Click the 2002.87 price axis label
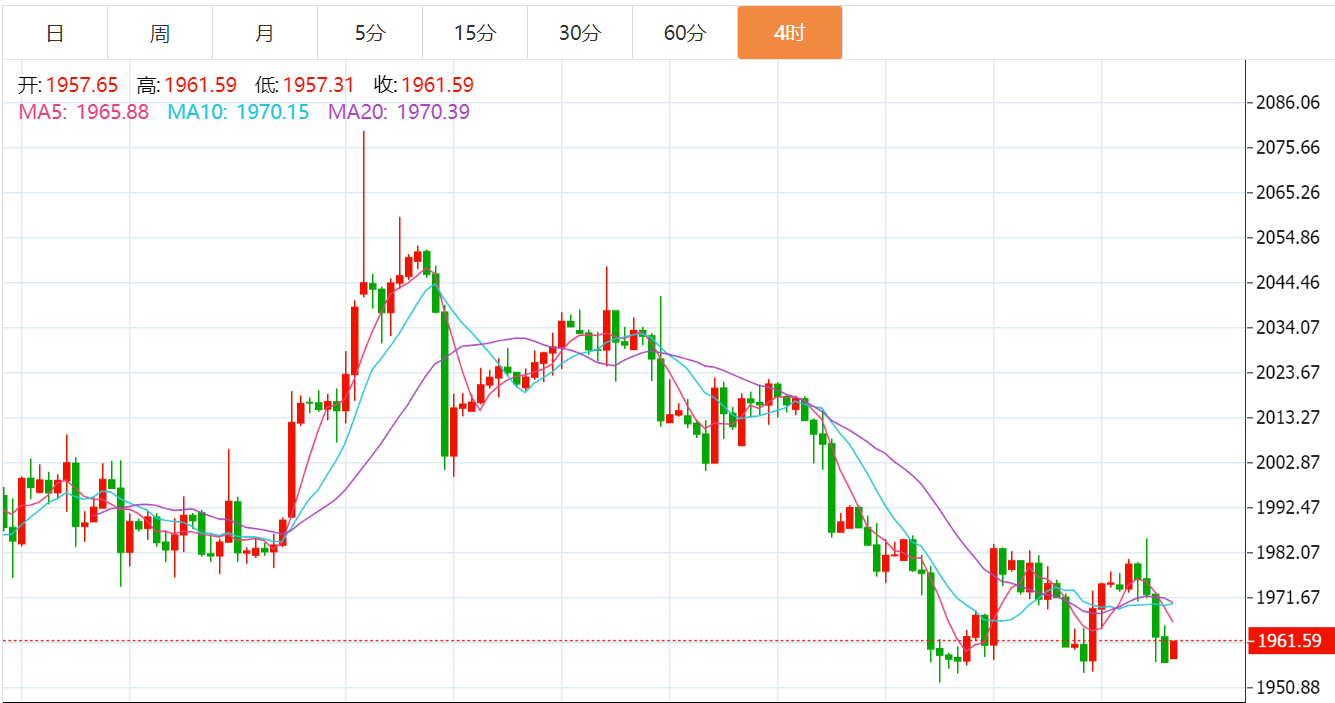Viewport: 1335px width, 703px height. click(1289, 462)
